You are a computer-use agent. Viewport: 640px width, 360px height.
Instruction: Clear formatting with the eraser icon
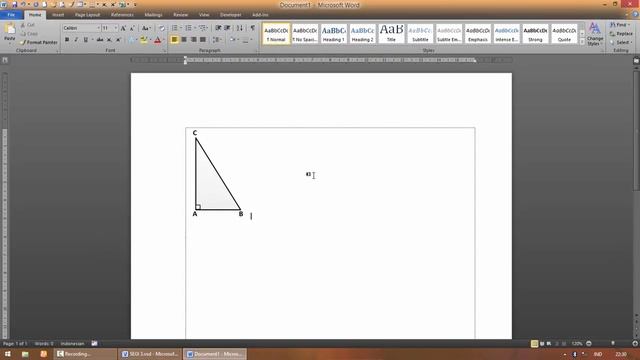(162, 28)
